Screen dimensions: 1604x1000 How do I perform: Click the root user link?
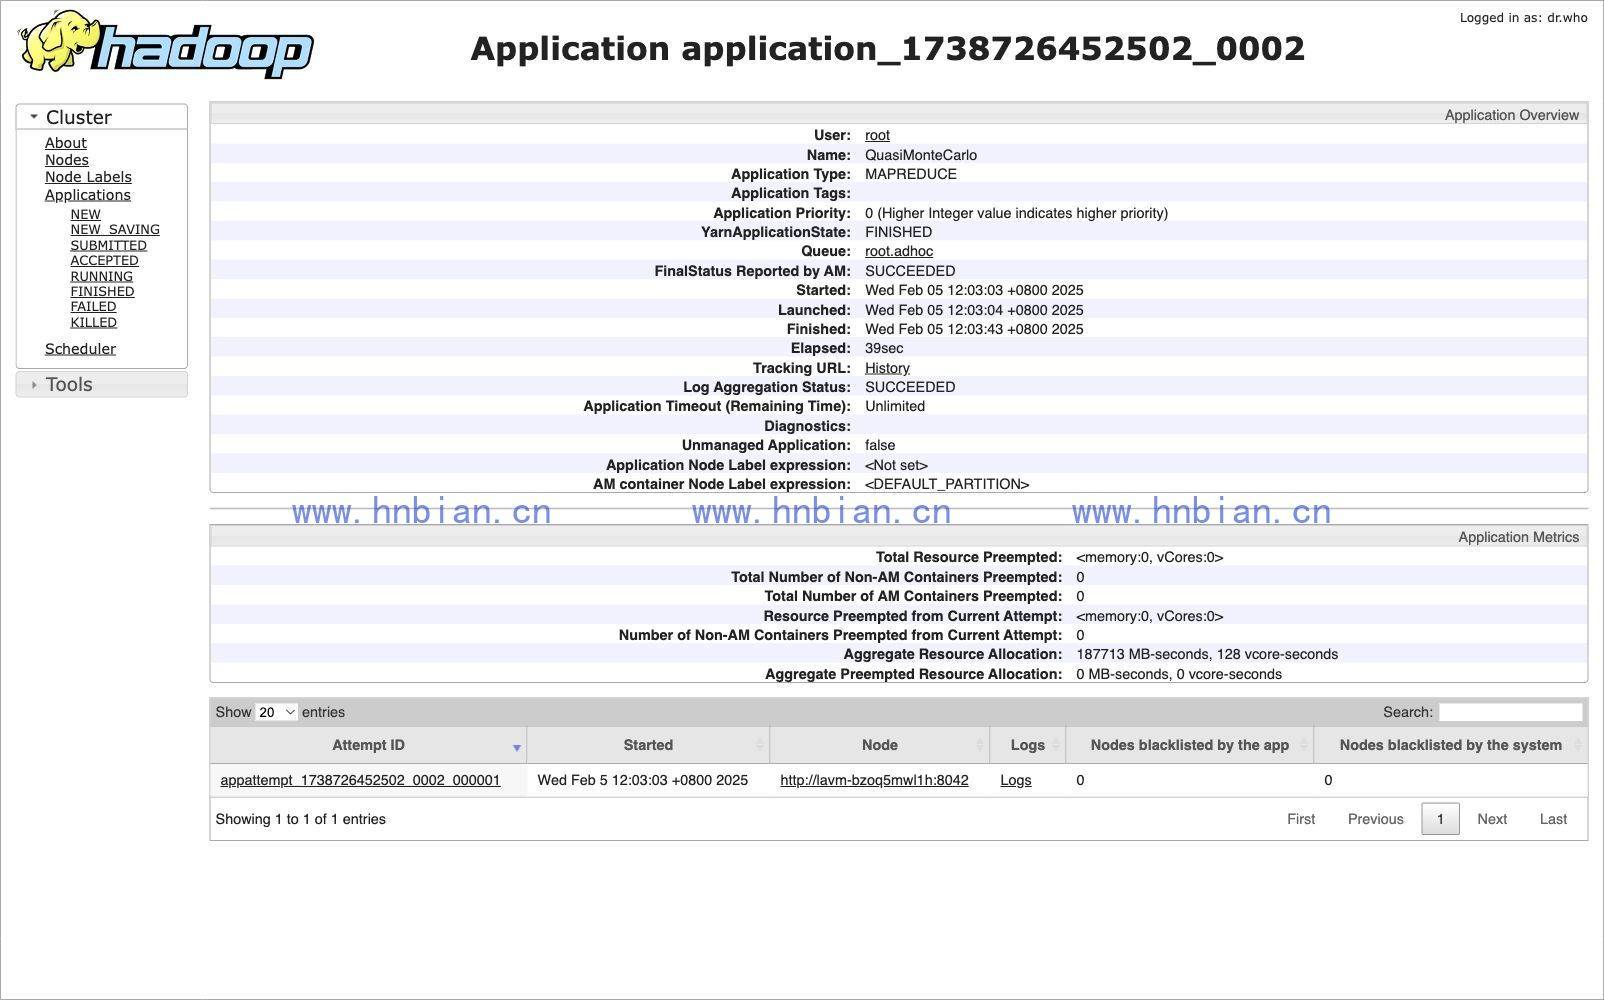877,135
